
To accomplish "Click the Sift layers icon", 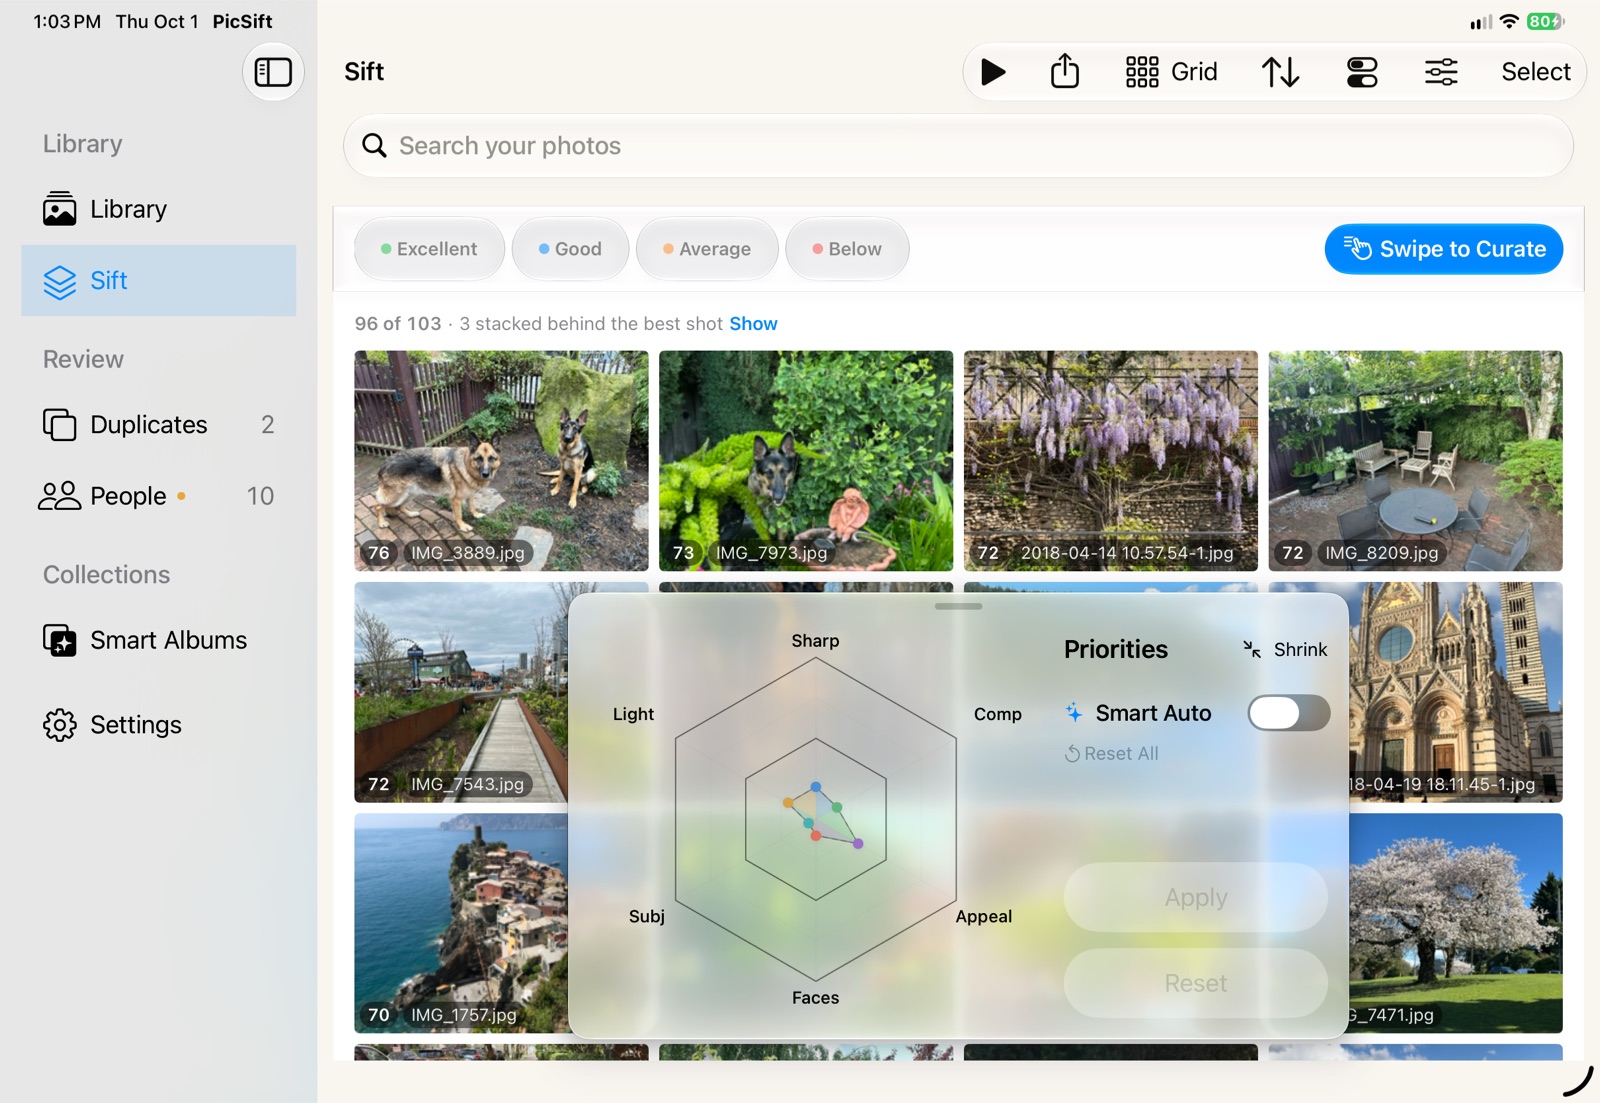I will (60, 282).
